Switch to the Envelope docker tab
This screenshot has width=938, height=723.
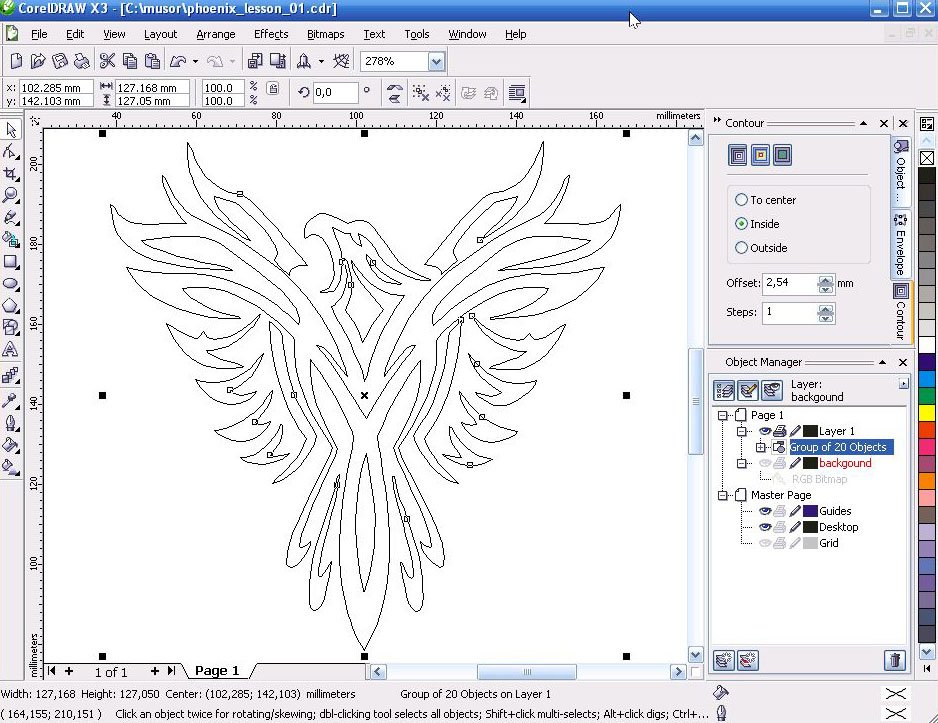[x=899, y=245]
